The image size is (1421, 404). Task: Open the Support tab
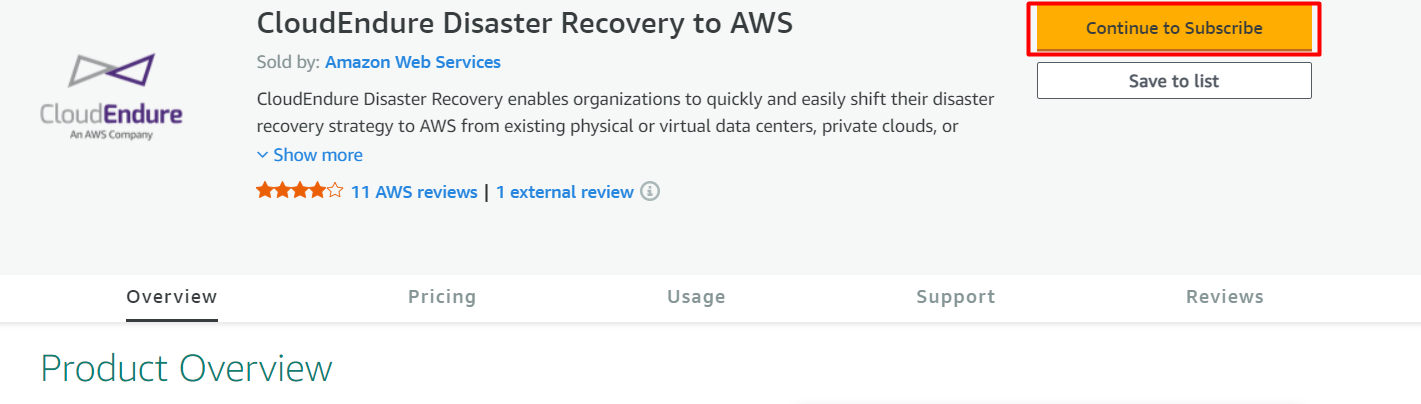(x=956, y=297)
